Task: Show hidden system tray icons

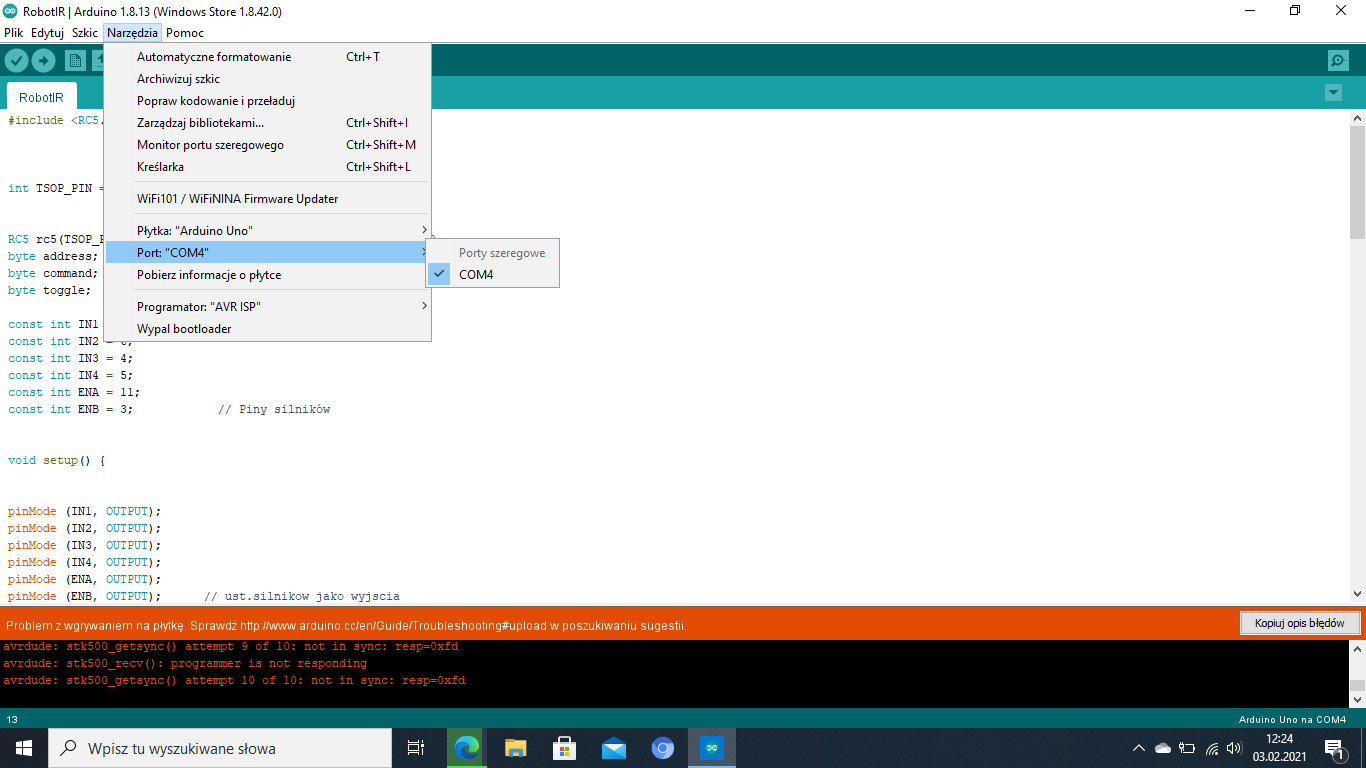Action: pos(1138,748)
